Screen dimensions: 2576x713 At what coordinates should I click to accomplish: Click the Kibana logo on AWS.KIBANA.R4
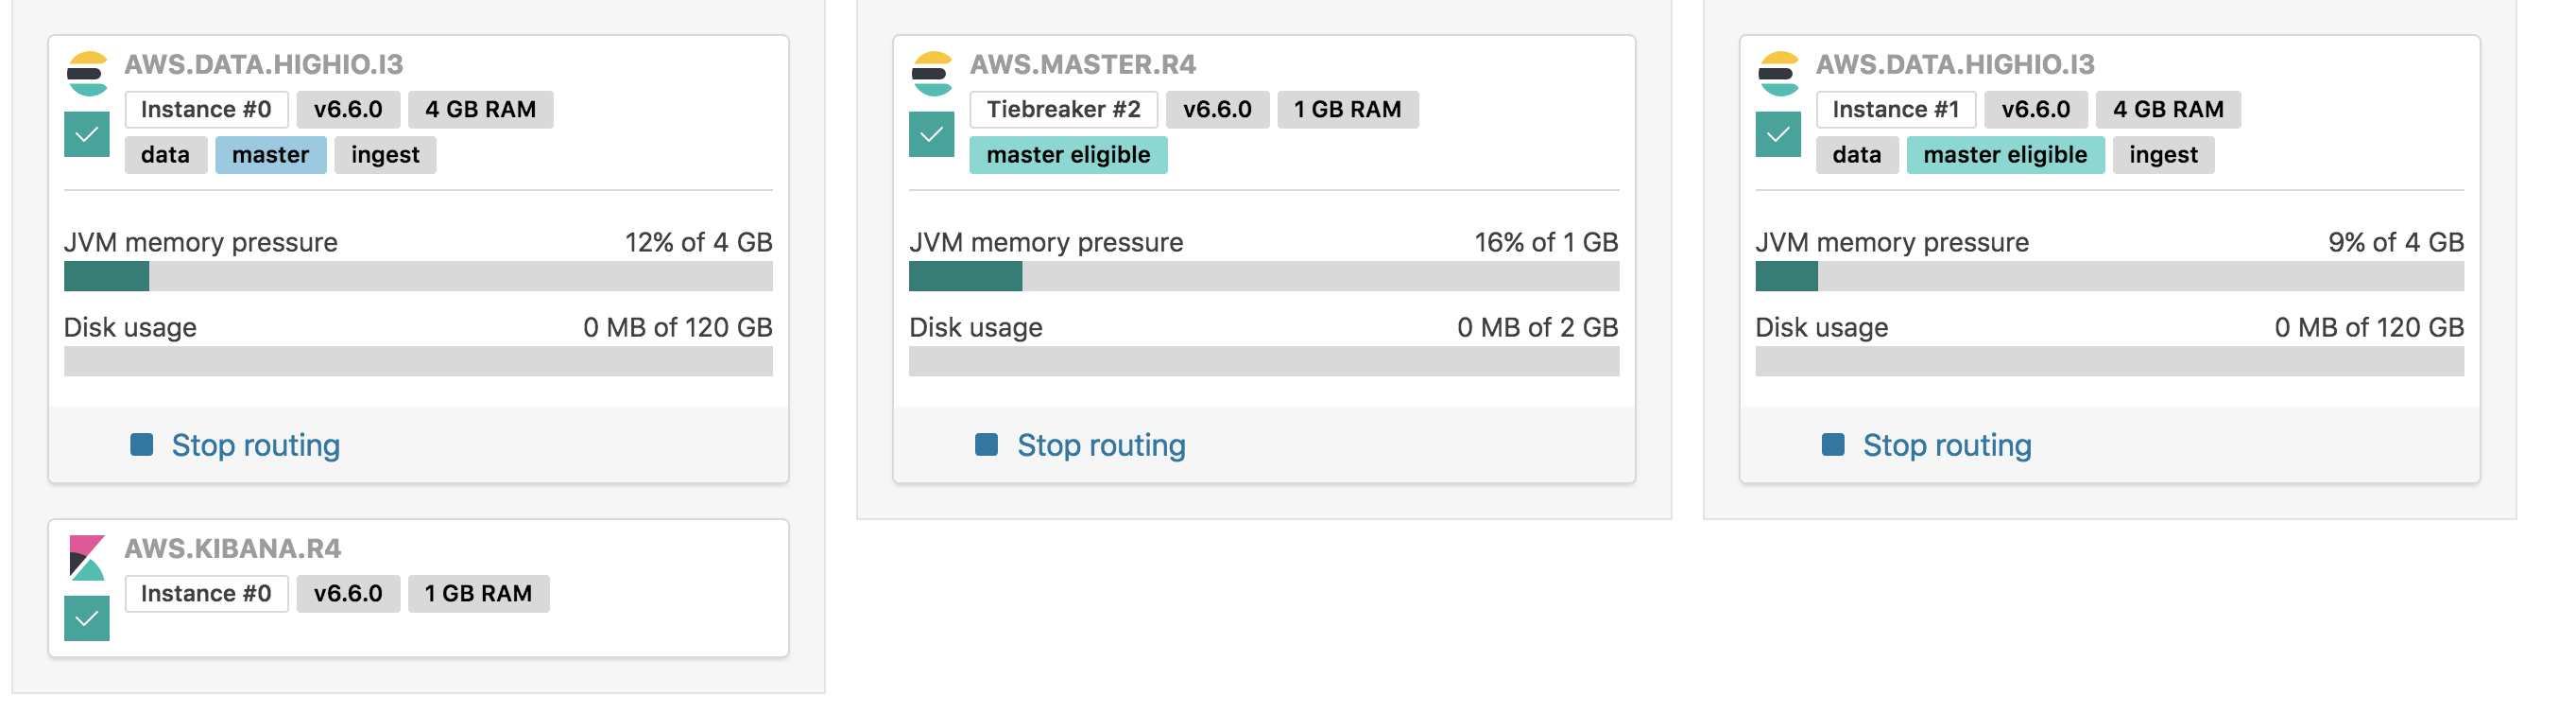point(86,558)
